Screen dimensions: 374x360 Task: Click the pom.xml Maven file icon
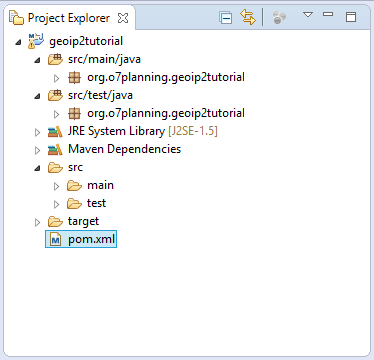pos(55,239)
